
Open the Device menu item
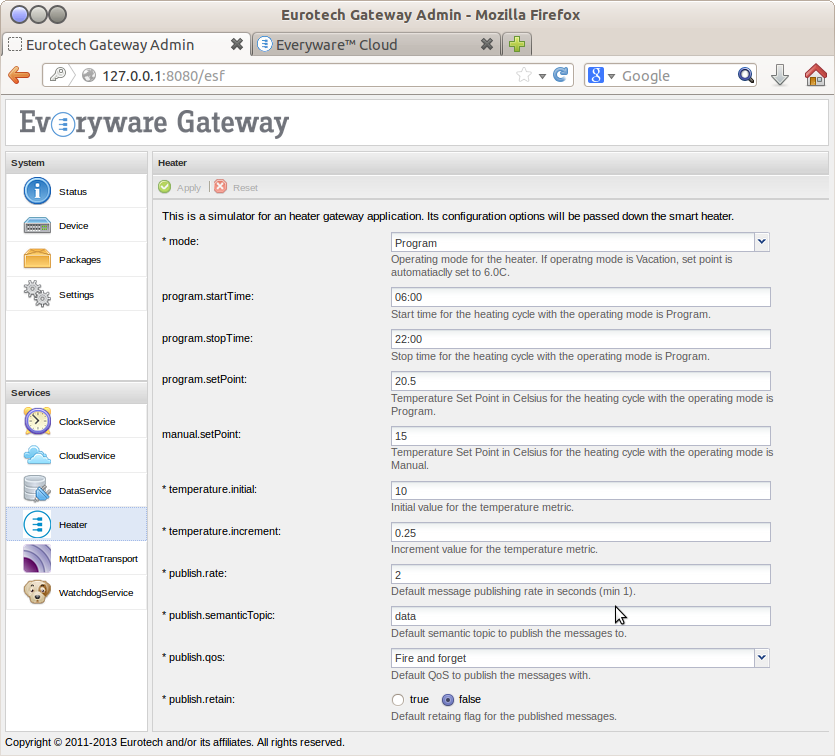77,225
